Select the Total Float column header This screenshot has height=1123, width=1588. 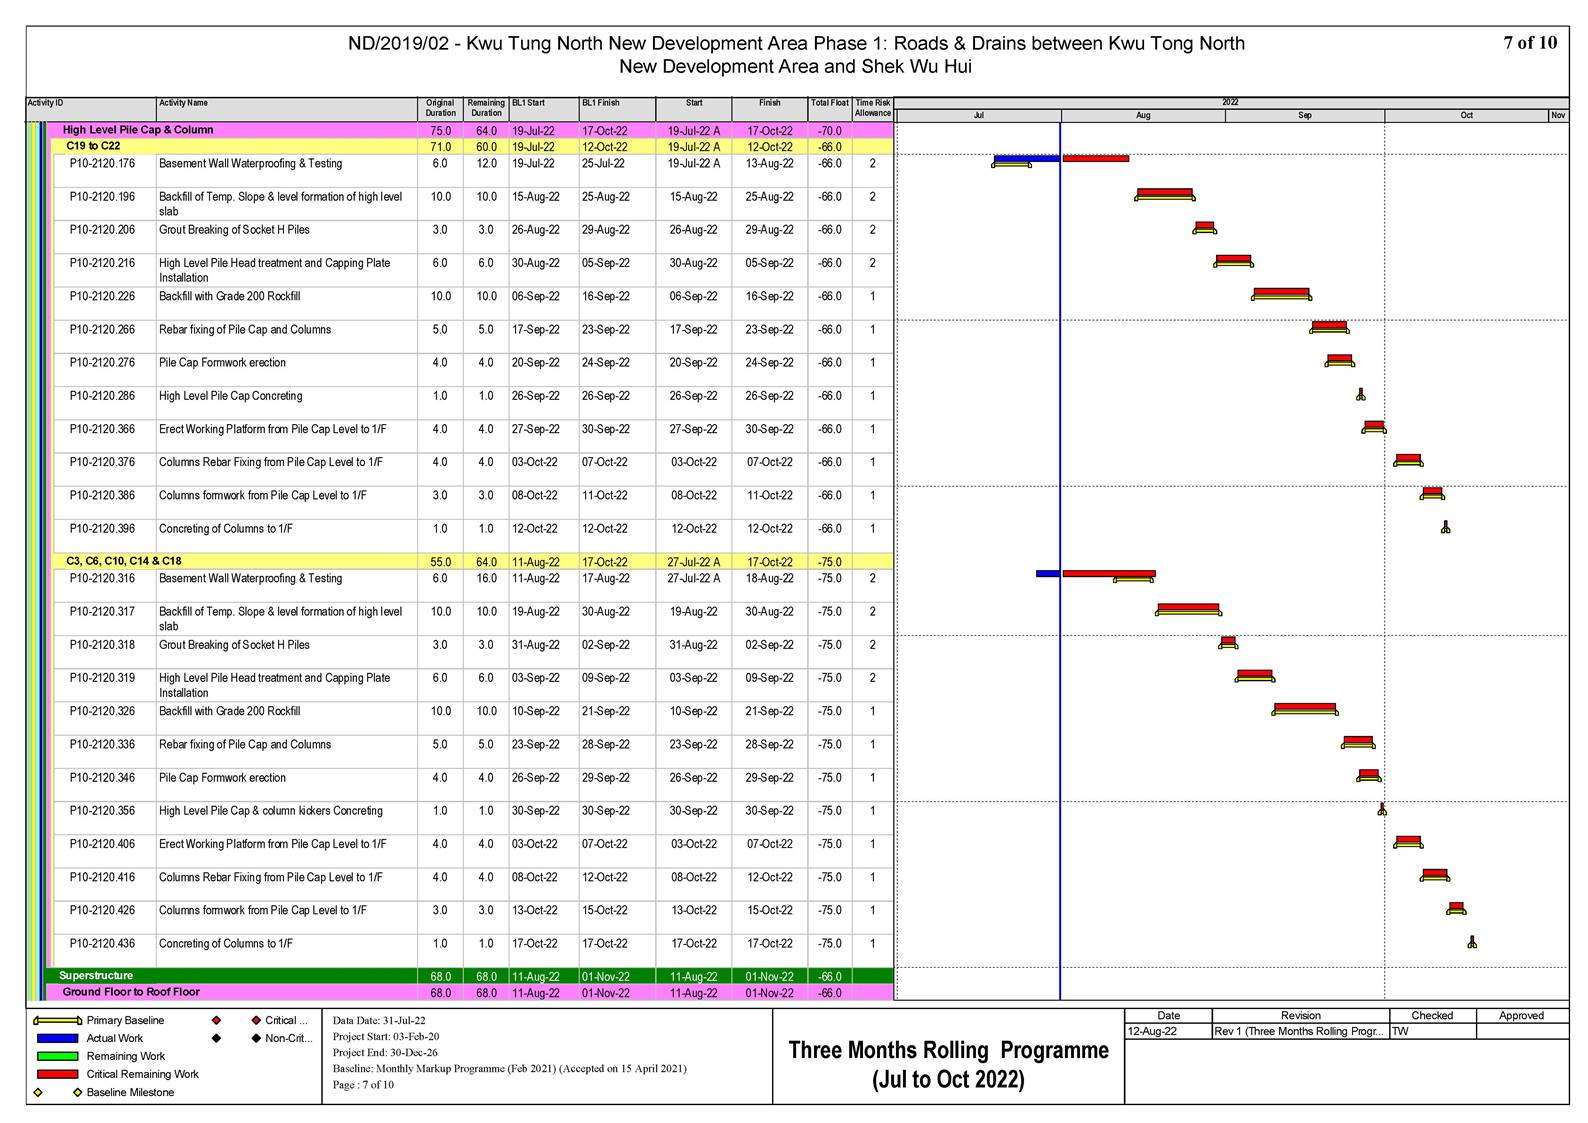coord(830,108)
